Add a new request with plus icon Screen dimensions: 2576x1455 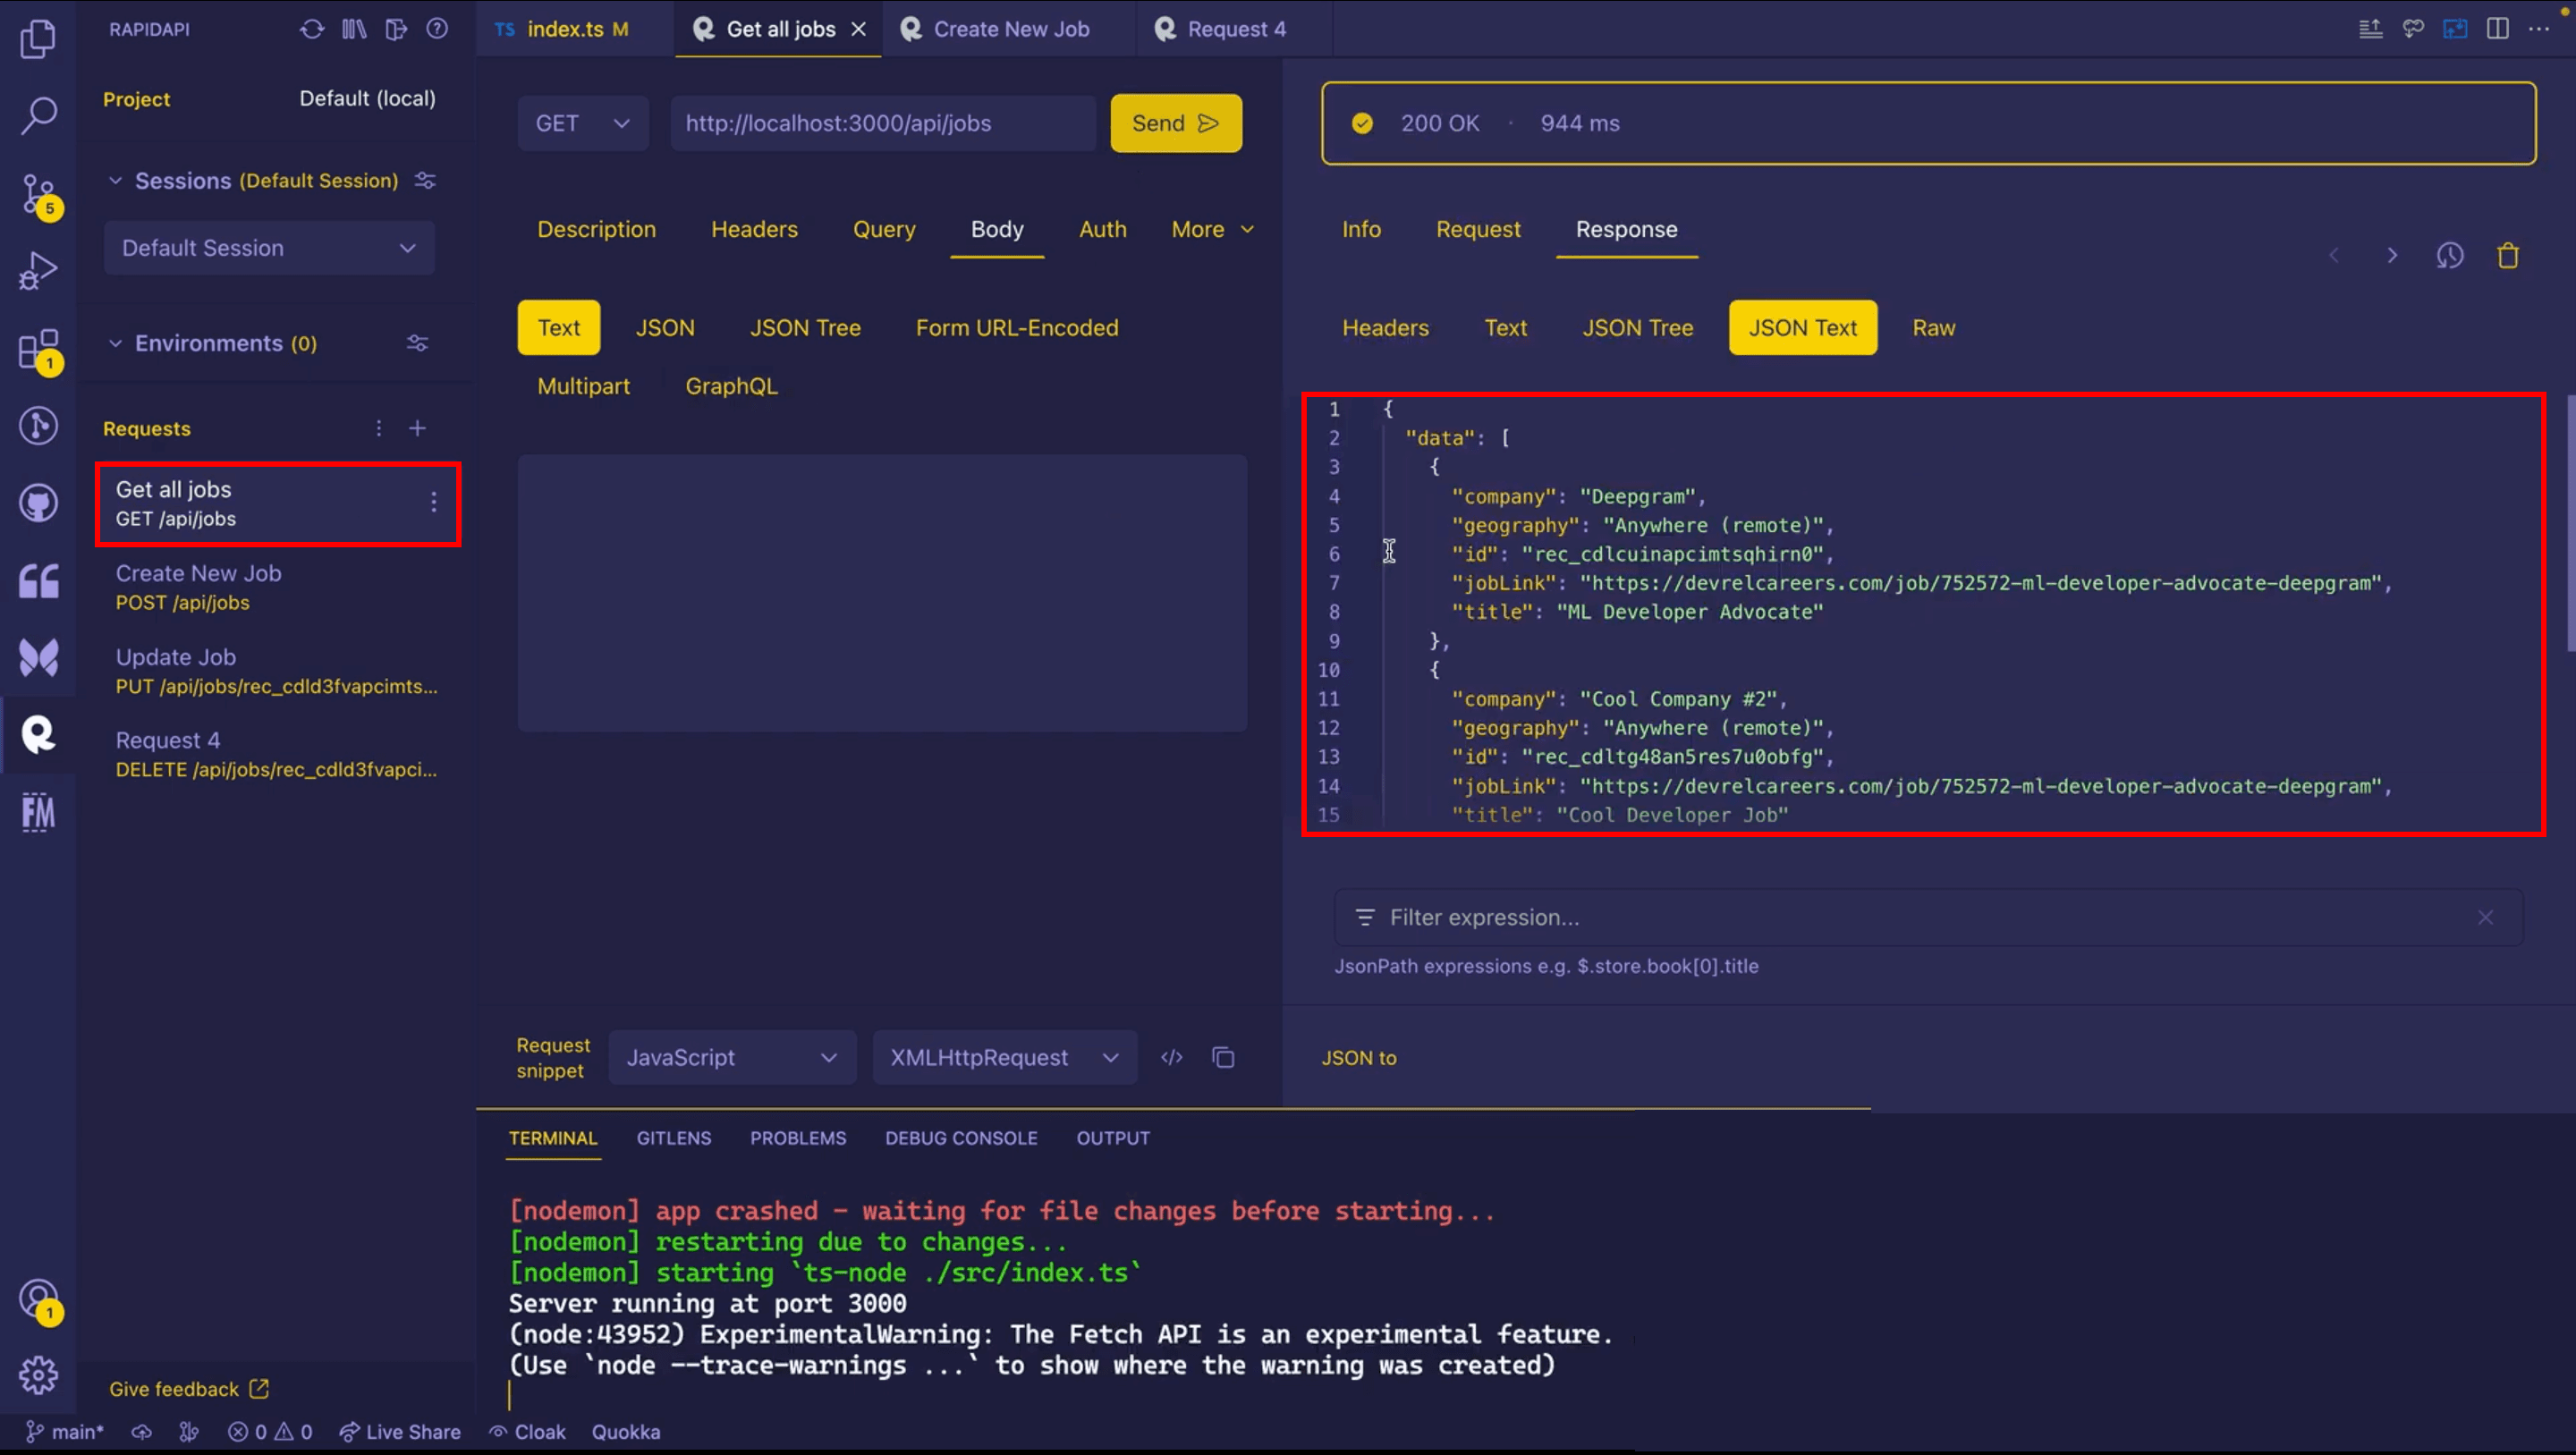pyautogui.click(x=418, y=429)
